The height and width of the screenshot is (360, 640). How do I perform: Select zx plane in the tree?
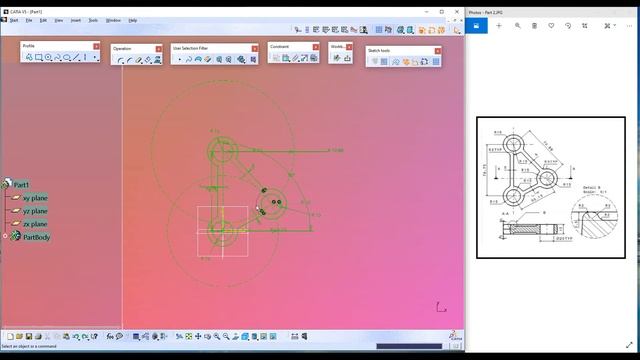35,224
